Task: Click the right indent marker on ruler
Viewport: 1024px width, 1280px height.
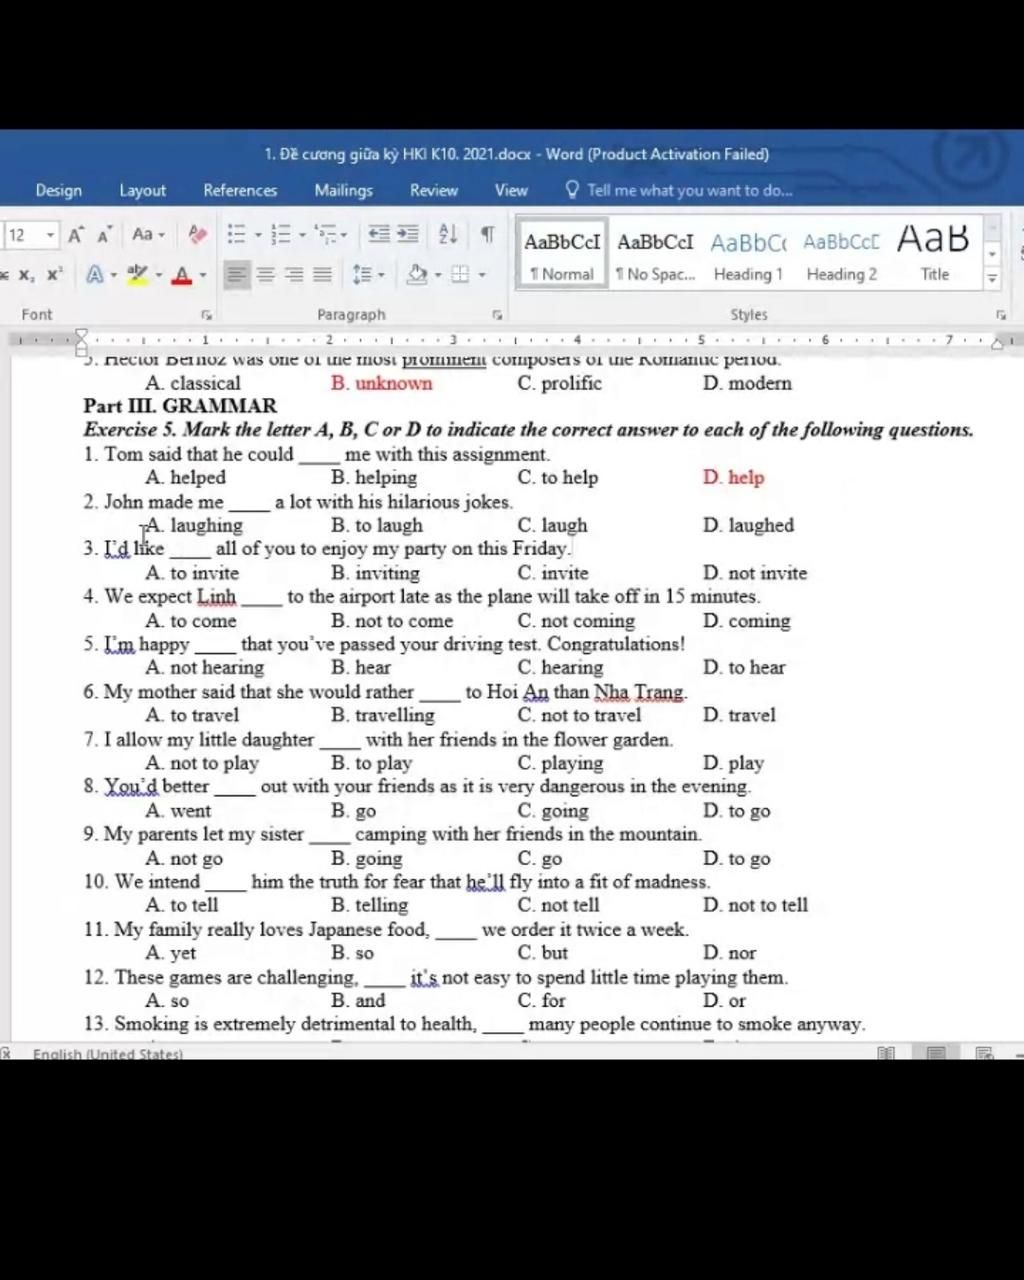Action: (998, 343)
